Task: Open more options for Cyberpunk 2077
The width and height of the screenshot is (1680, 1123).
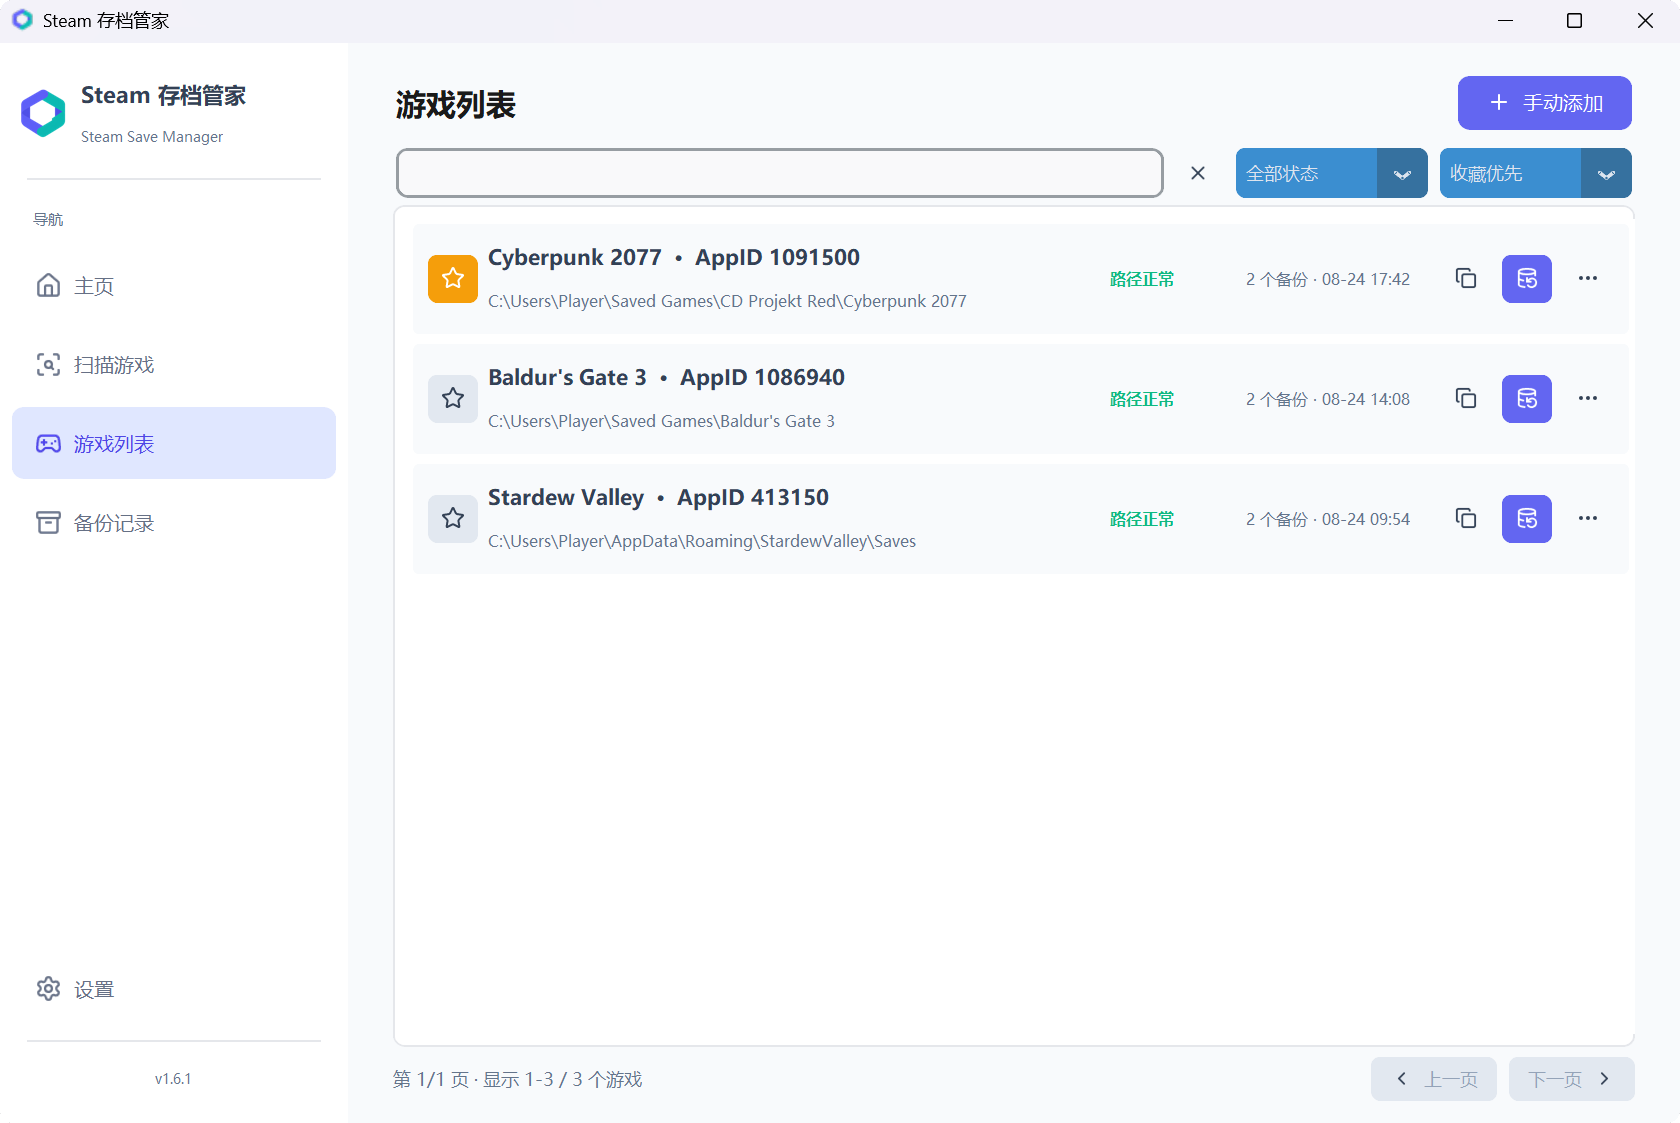Action: point(1588,278)
